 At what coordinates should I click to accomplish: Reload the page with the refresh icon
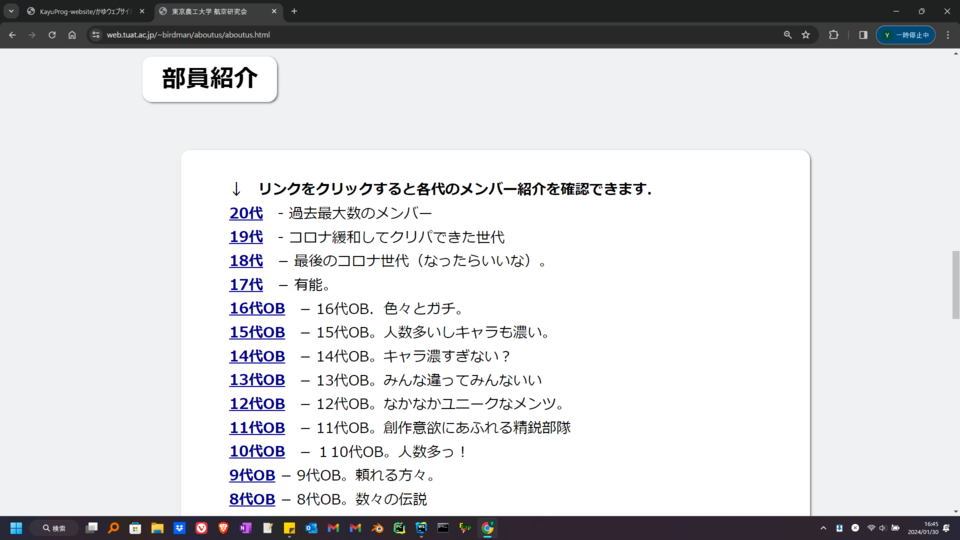click(52, 34)
